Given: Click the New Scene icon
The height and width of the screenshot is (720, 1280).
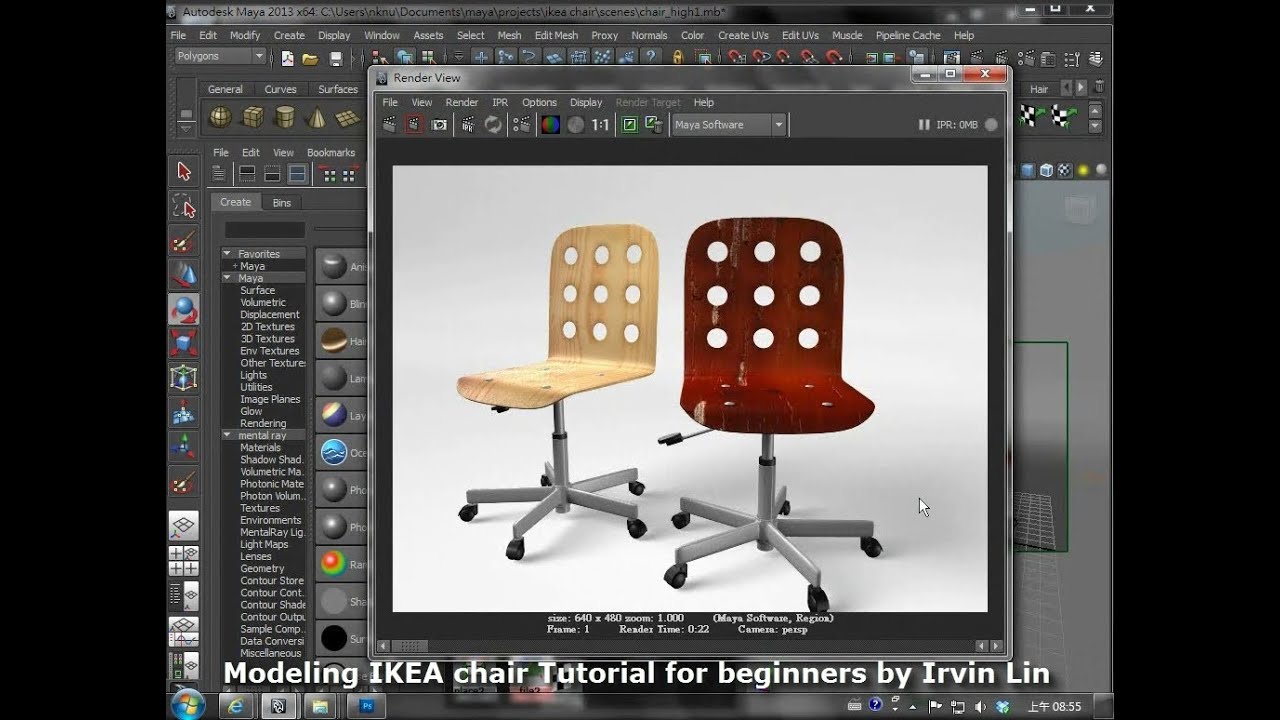Looking at the screenshot, I should click(x=287, y=58).
